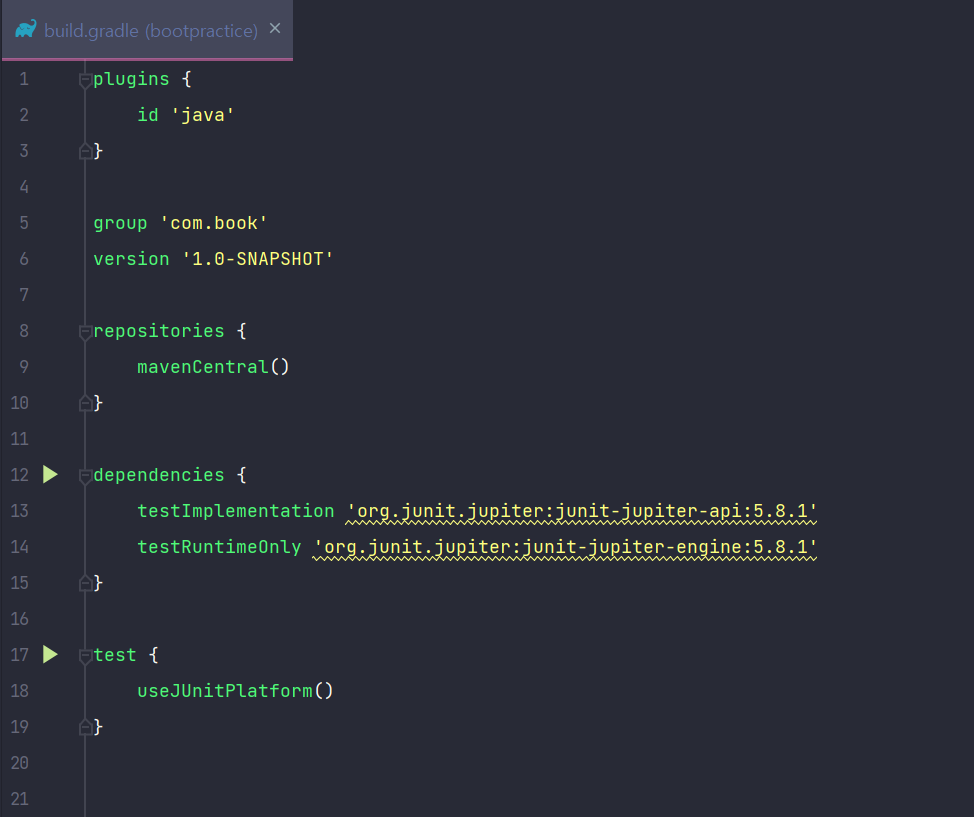Select the build.gradle (bootpractice) tab

(x=147, y=30)
